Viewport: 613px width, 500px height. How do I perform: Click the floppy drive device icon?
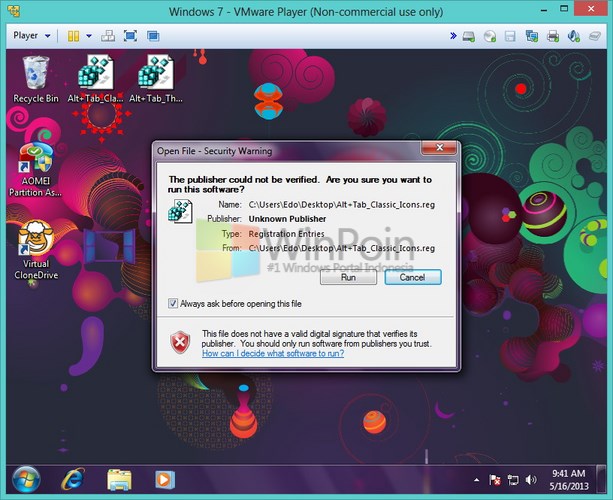[510, 36]
